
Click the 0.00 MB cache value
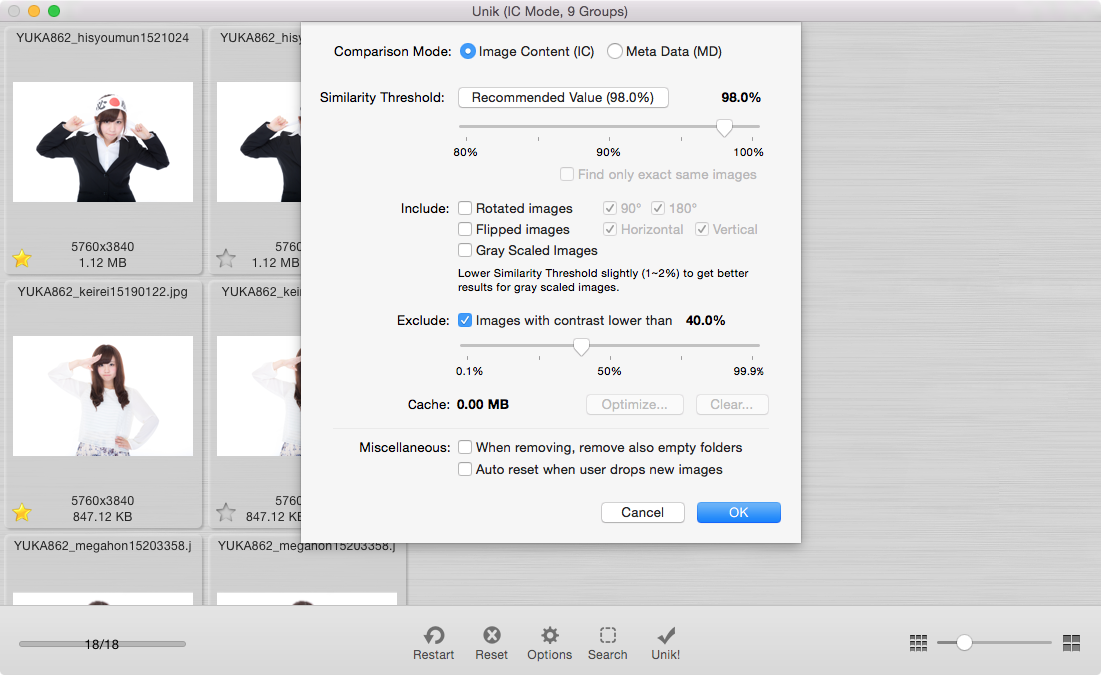point(483,405)
